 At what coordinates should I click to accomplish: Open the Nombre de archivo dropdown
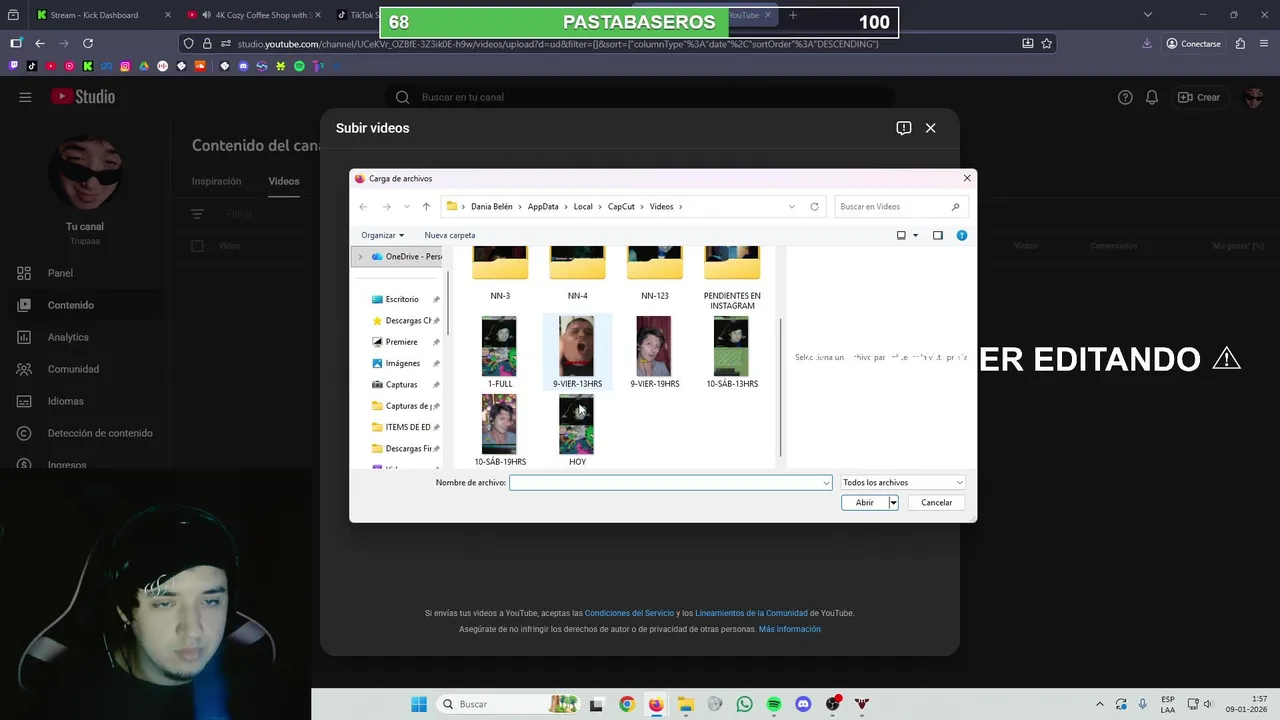click(x=826, y=483)
